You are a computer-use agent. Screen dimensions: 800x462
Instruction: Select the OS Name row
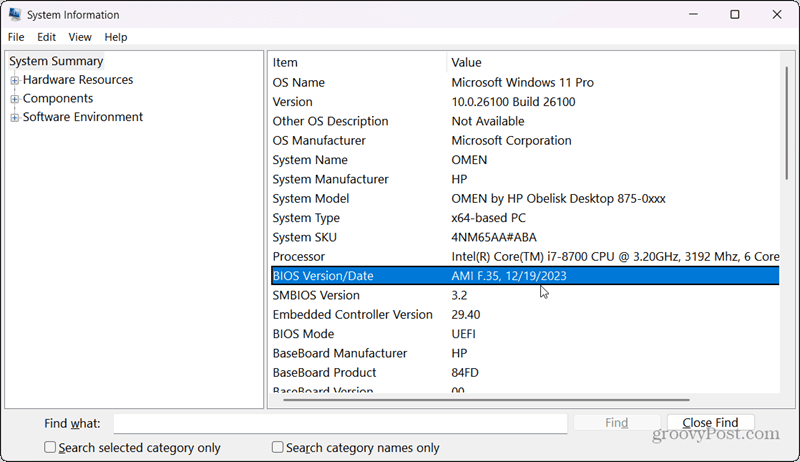[525, 82]
